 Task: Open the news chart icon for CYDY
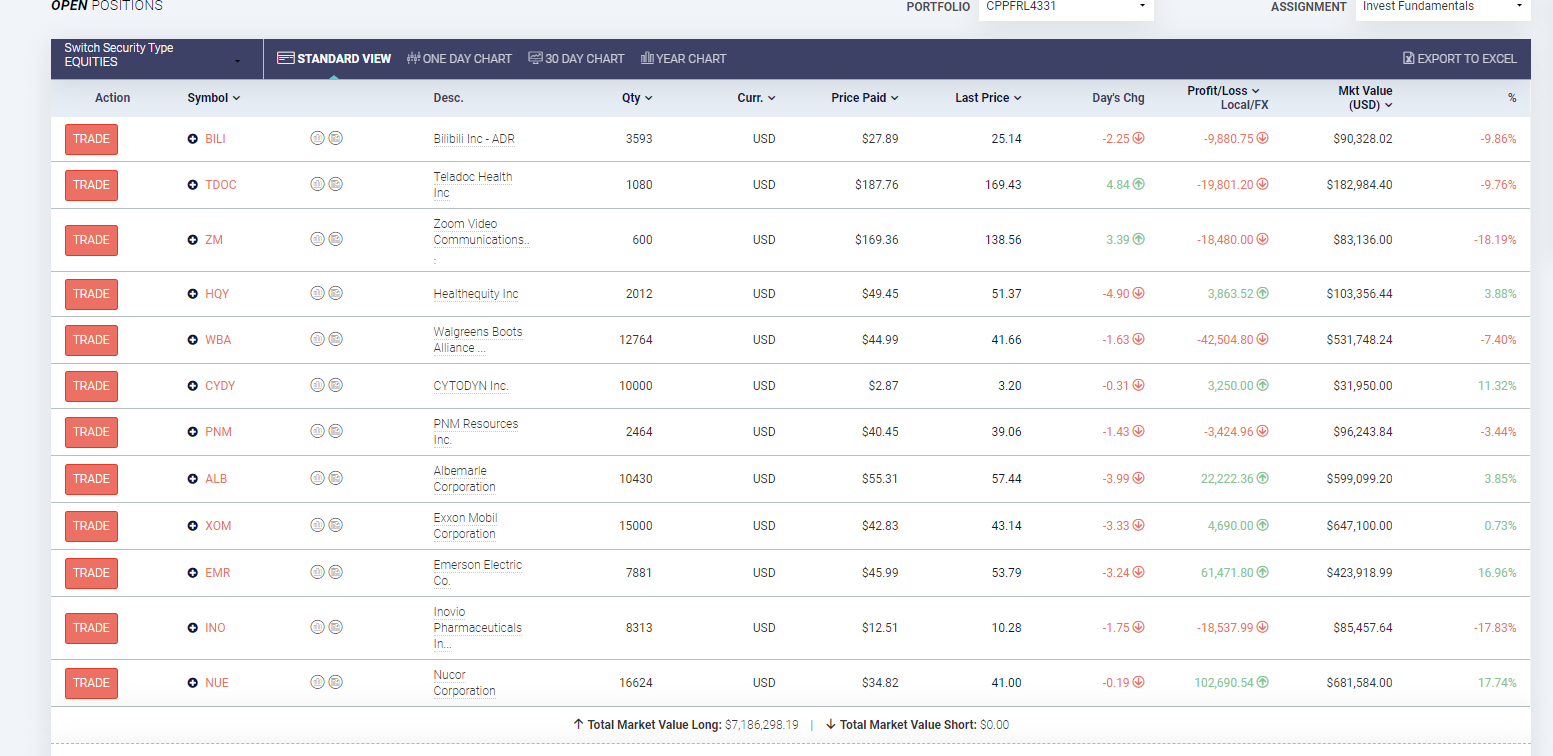pos(336,385)
